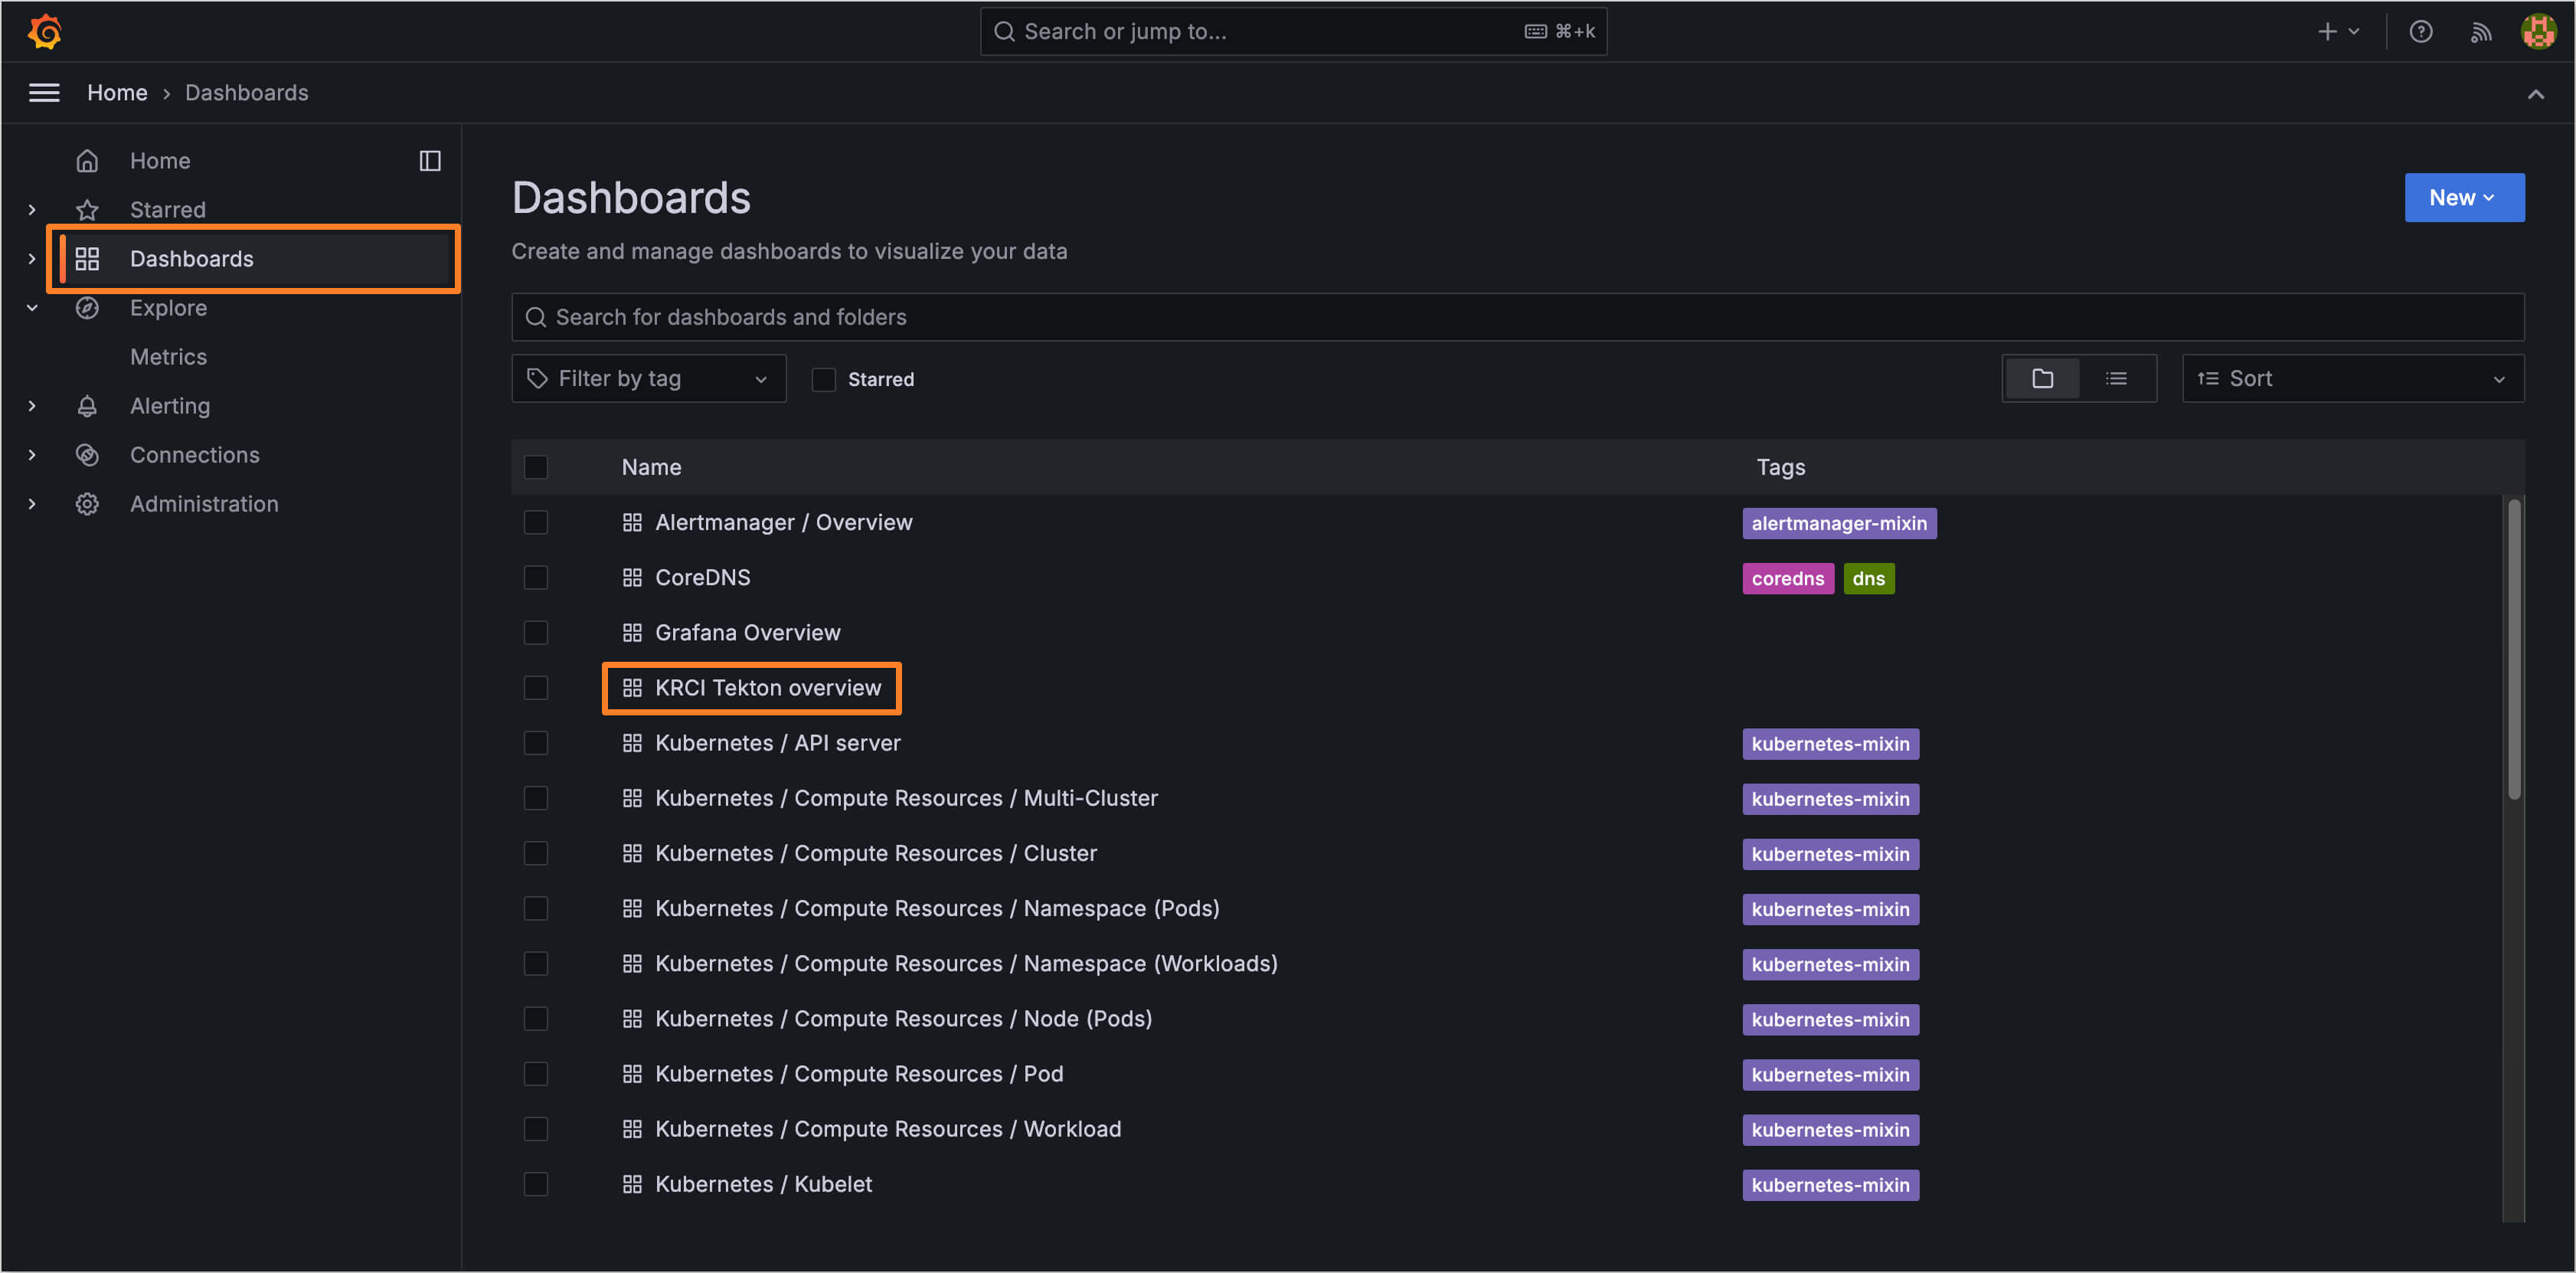Expand the Alerting section chevron
The height and width of the screenshot is (1273, 2576).
31,405
